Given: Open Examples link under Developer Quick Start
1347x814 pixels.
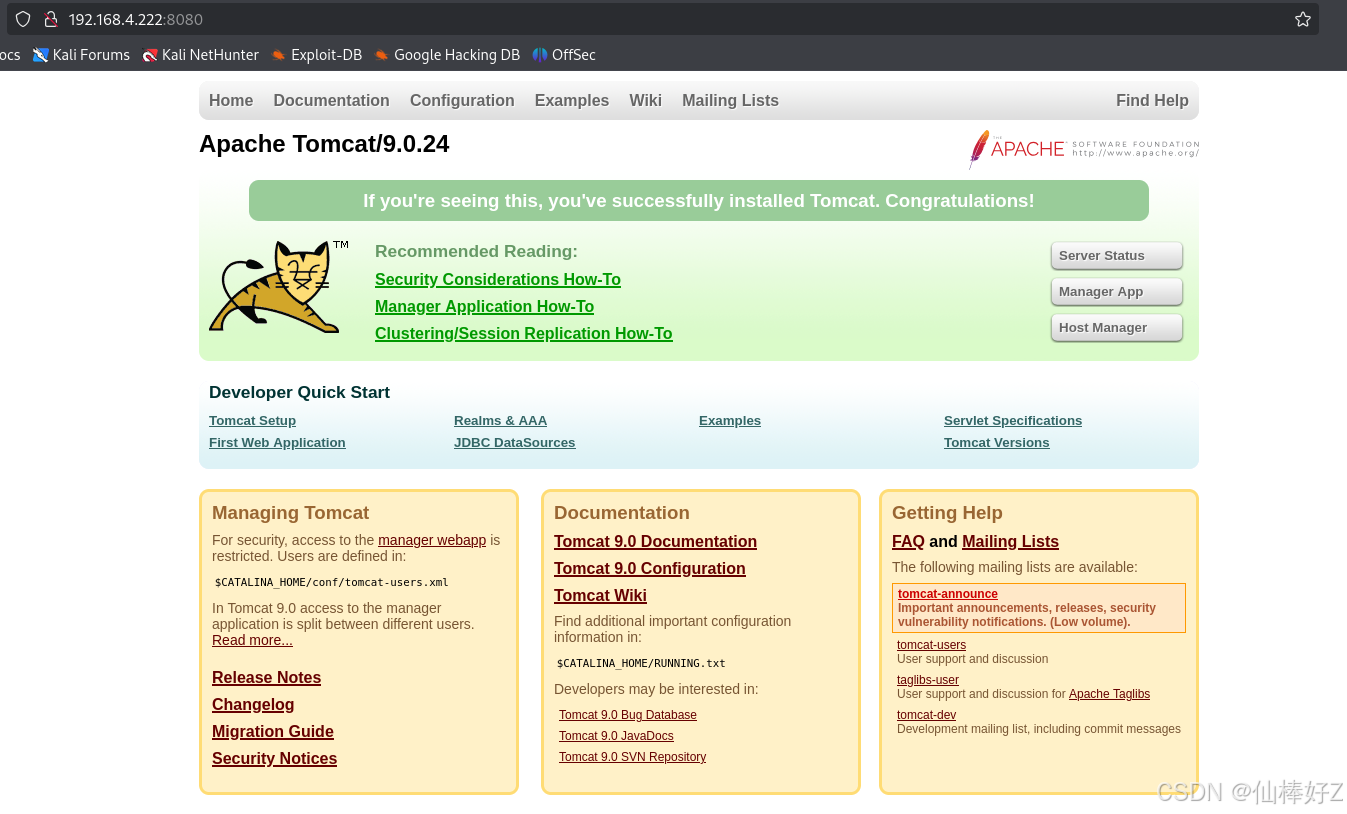Looking at the screenshot, I should (730, 421).
